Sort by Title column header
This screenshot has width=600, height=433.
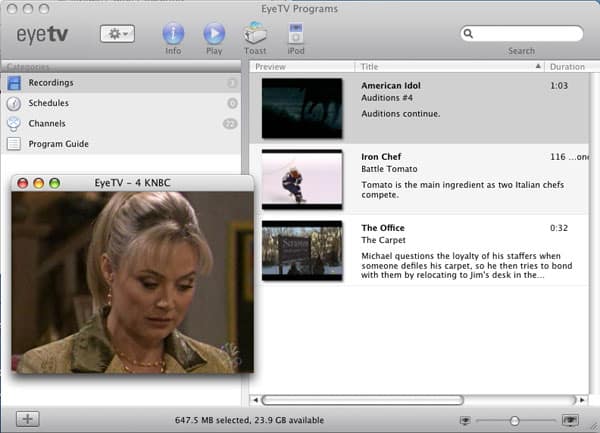pyautogui.click(x=450, y=67)
